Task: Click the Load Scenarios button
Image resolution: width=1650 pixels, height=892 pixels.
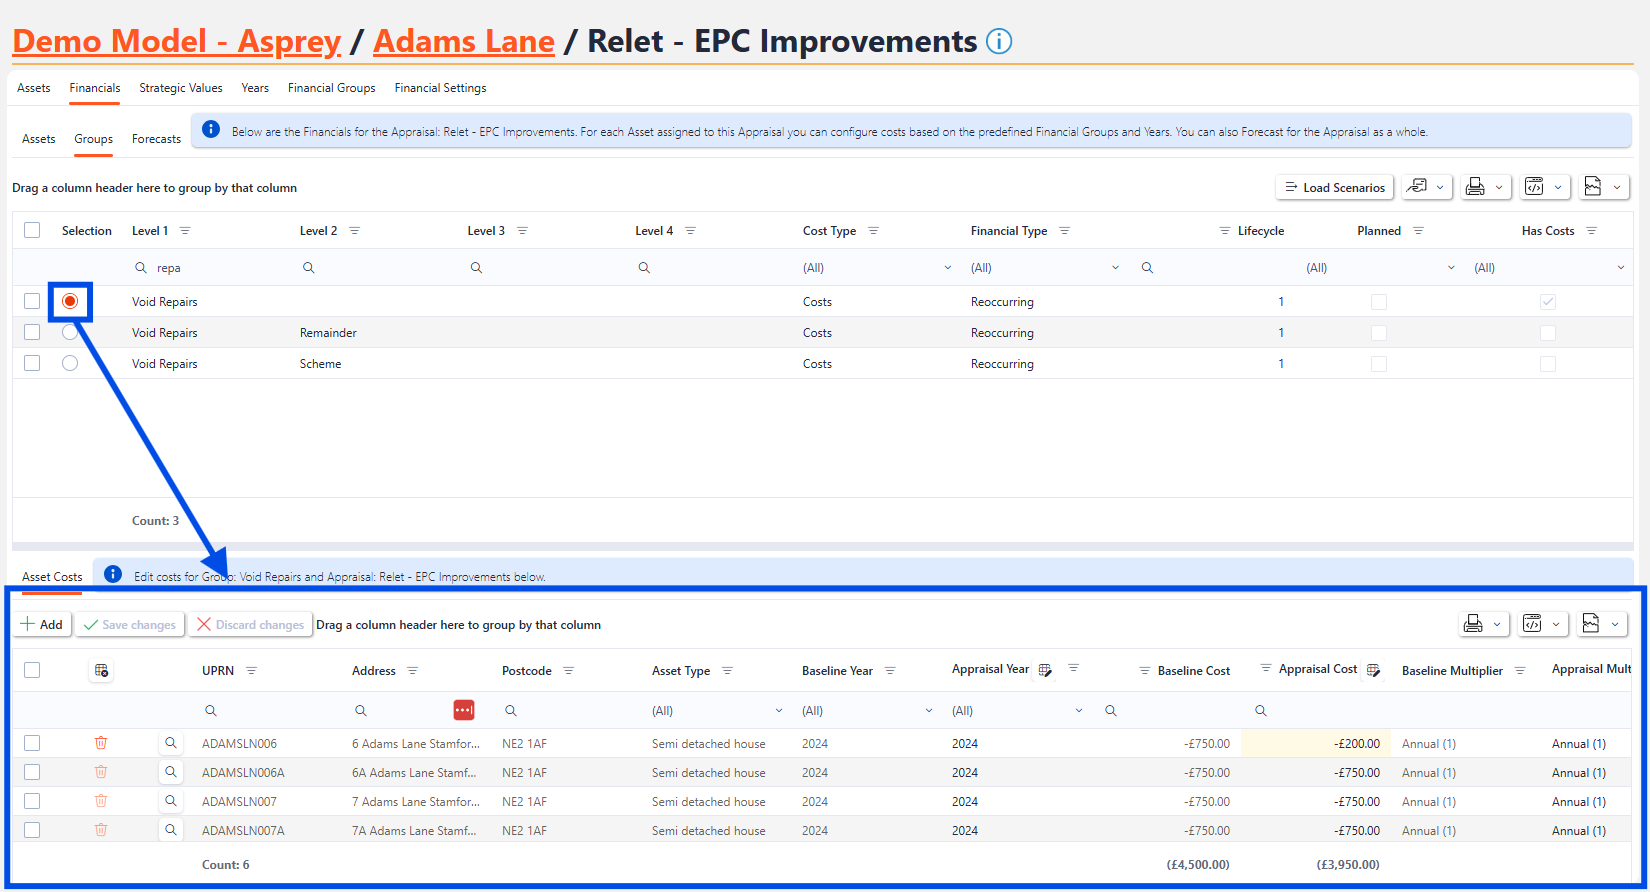Action: pos(1334,187)
